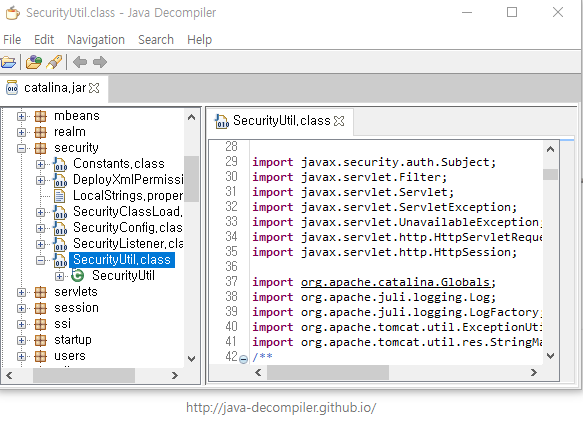Open the File menu
583x423 pixels.
[12, 39]
